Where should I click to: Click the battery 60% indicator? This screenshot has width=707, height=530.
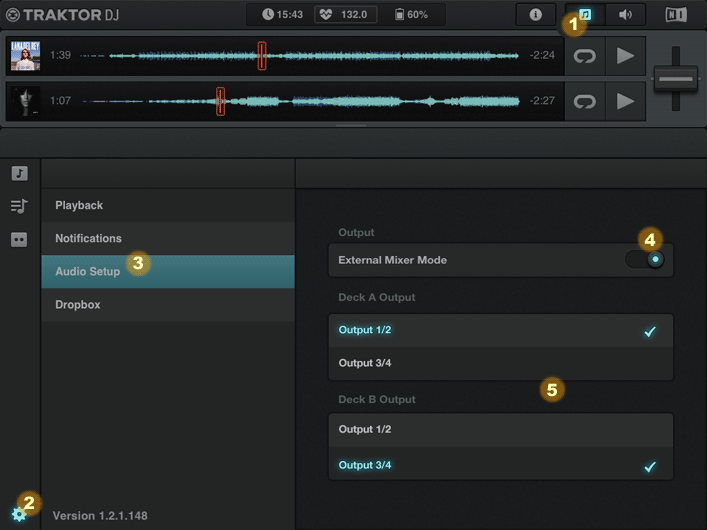[411, 15]
